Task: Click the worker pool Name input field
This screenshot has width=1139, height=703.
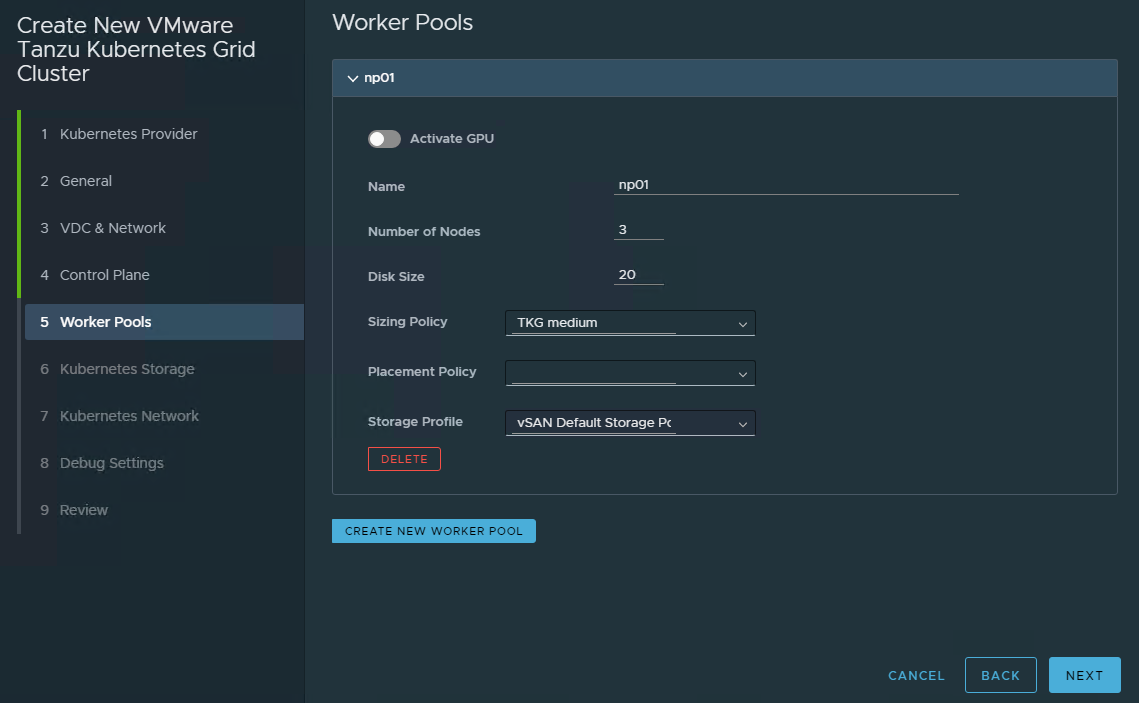Action: (785, 185)
